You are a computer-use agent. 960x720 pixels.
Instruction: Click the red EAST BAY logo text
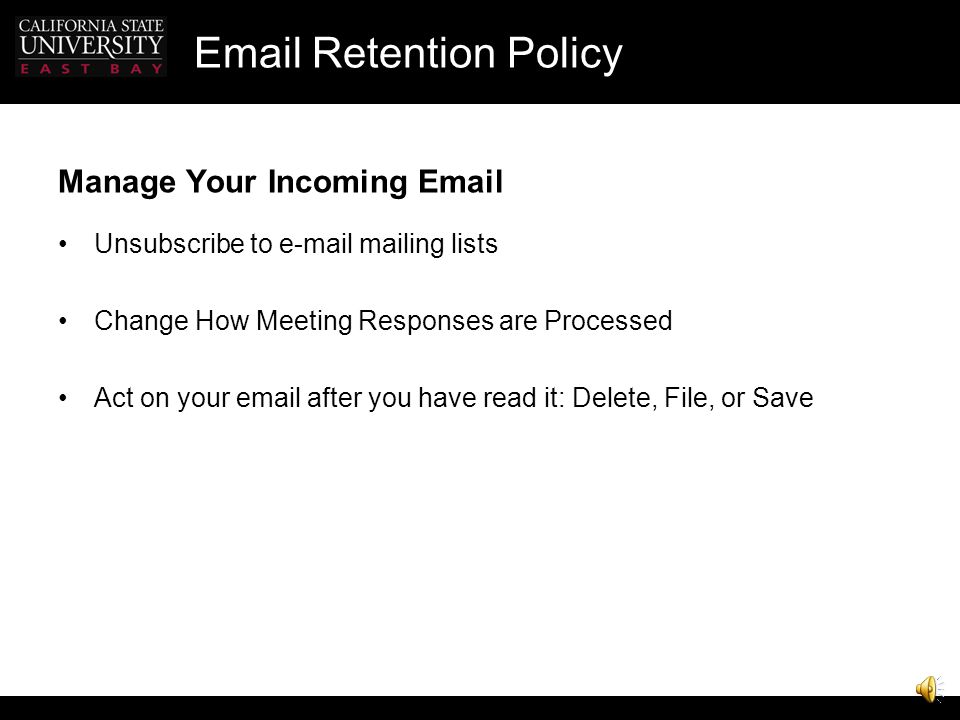coord(92,69)
